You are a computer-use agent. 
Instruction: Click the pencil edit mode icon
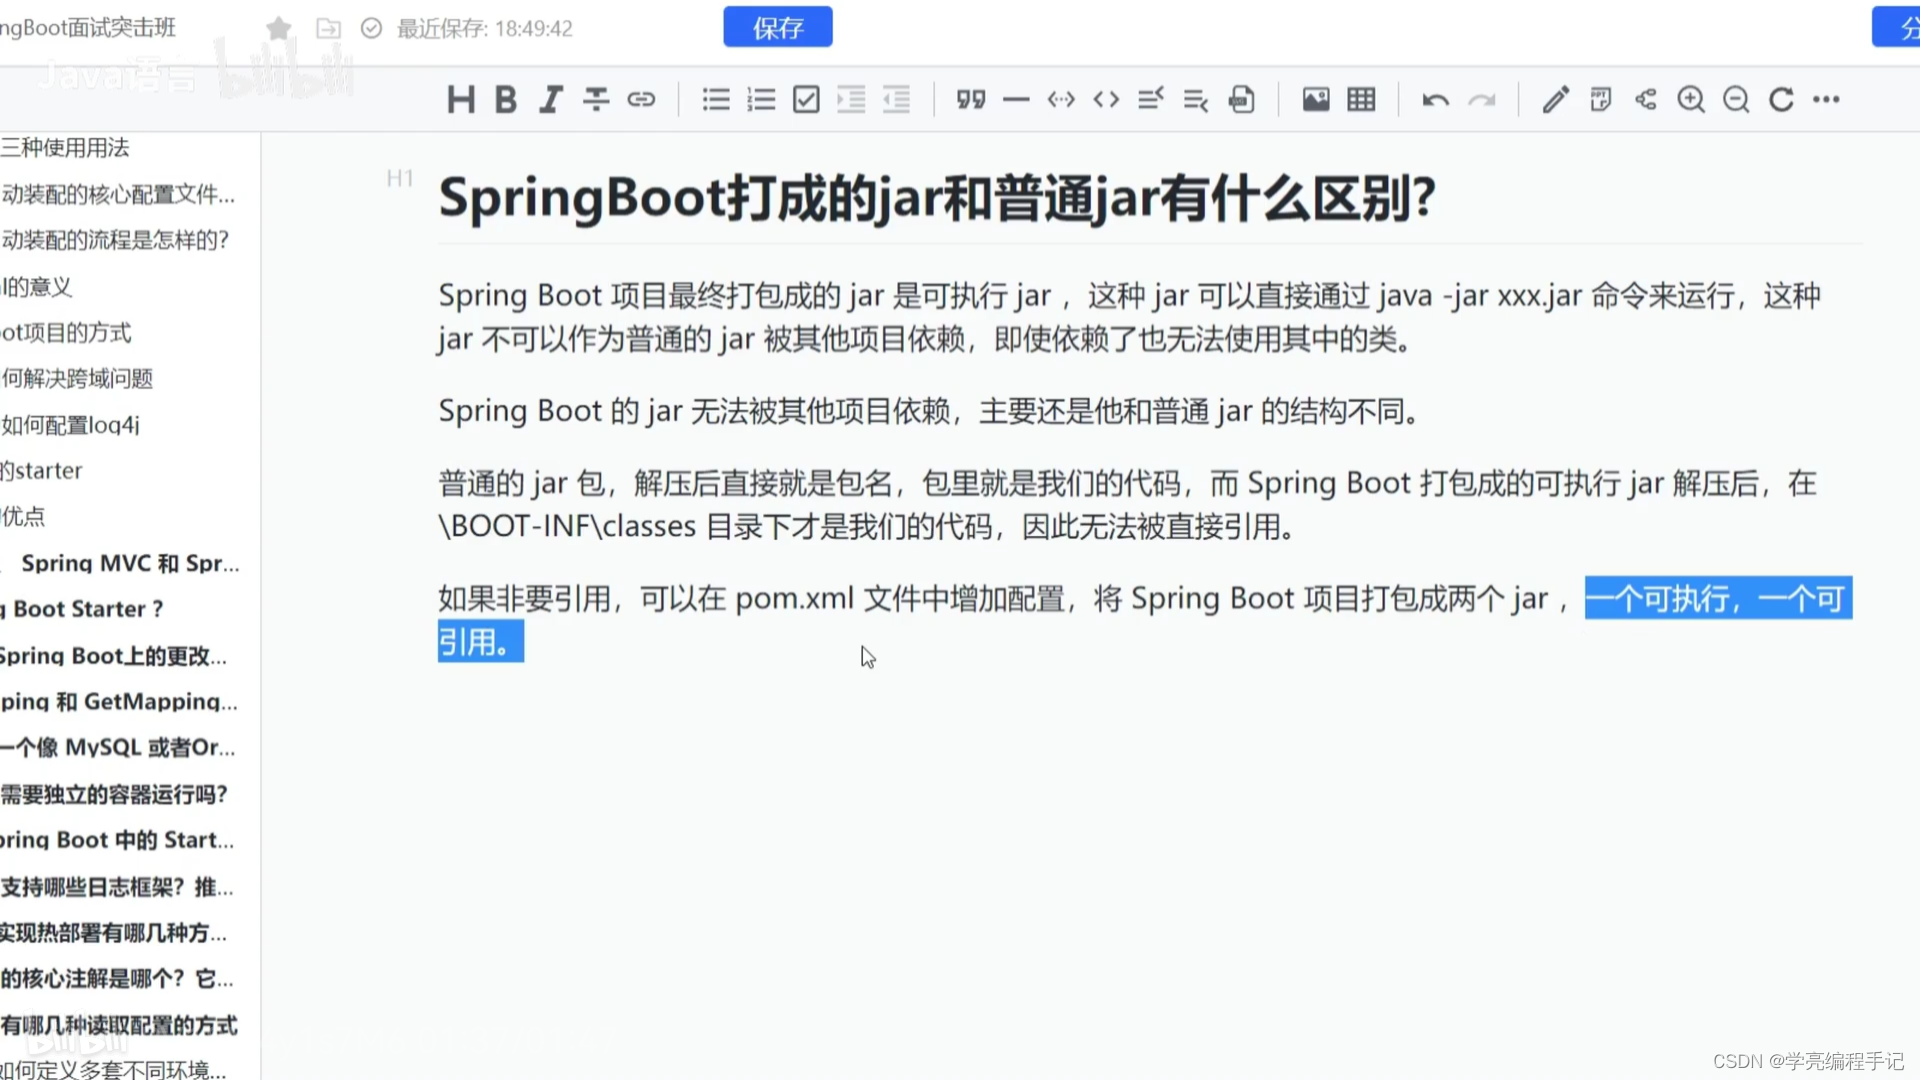[1556, 99]
